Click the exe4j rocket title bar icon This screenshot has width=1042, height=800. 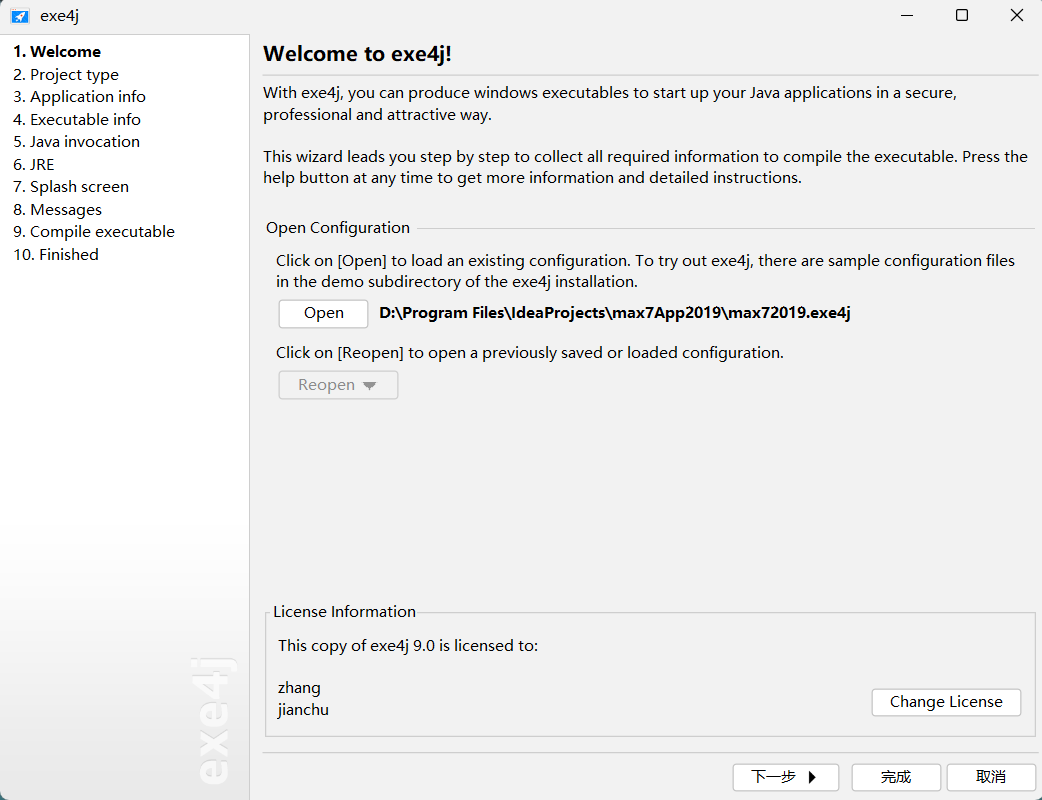point(20,16)
